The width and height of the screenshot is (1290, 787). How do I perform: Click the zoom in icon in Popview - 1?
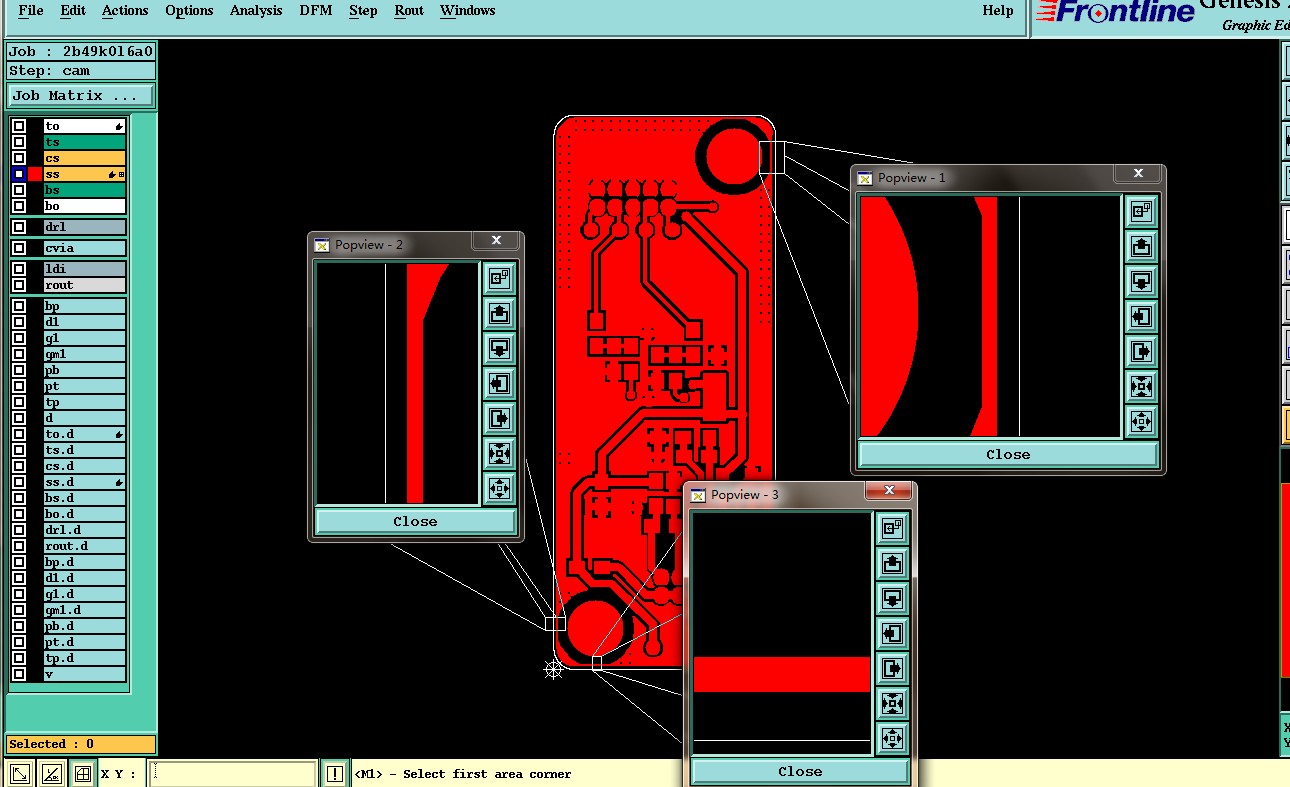(1141, 386)
